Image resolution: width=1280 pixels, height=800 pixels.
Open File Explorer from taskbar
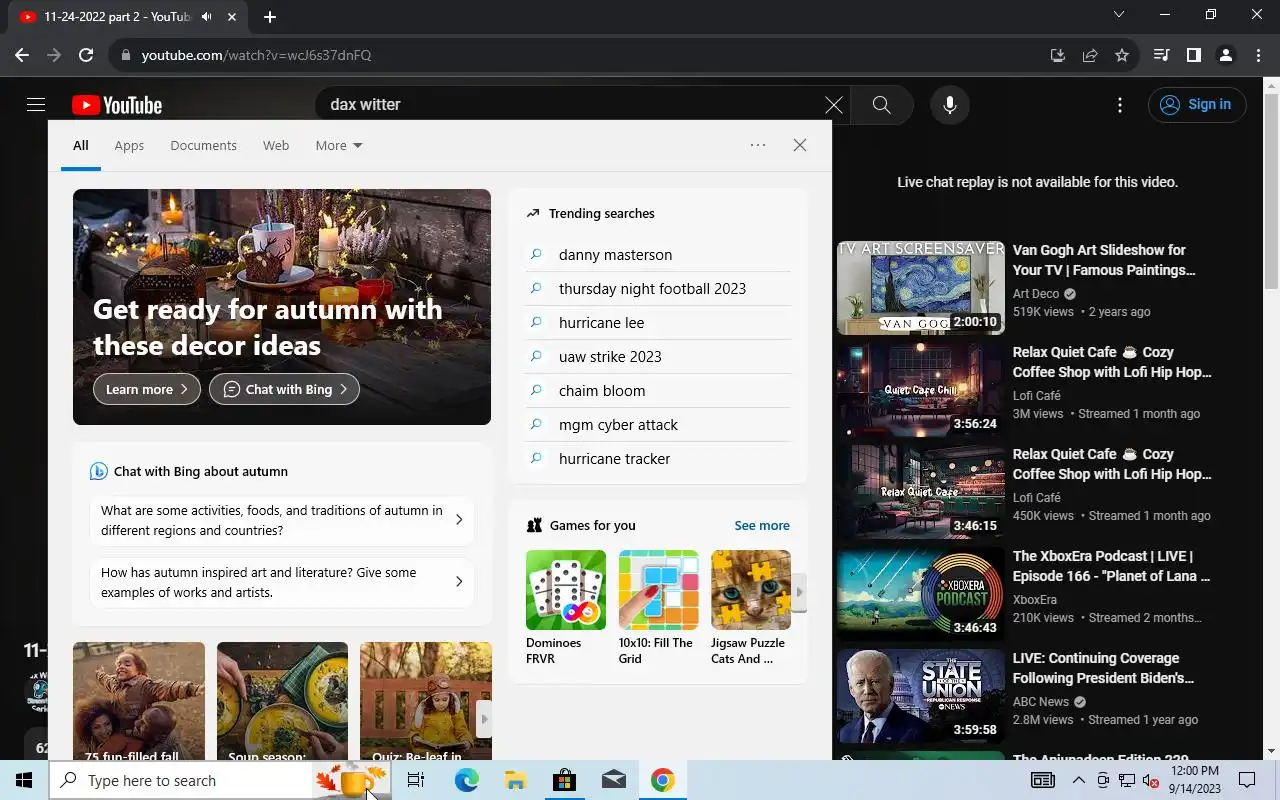(x=515, y=780)
